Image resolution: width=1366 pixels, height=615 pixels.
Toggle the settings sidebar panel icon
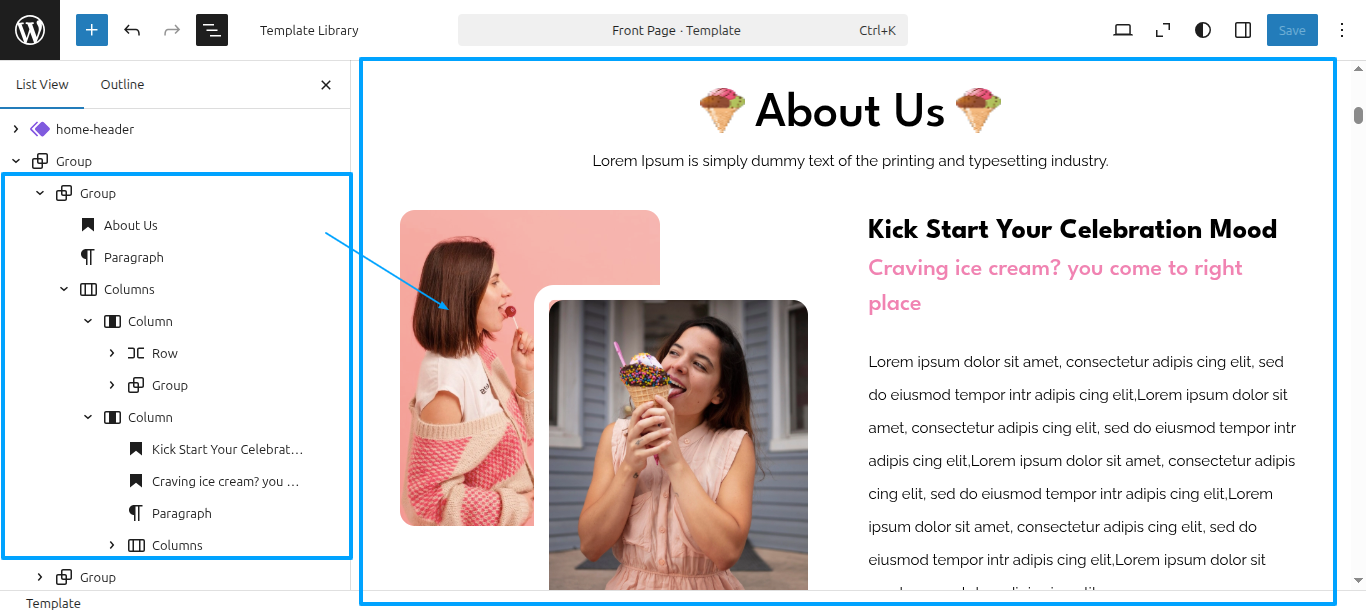(1243, 30)
